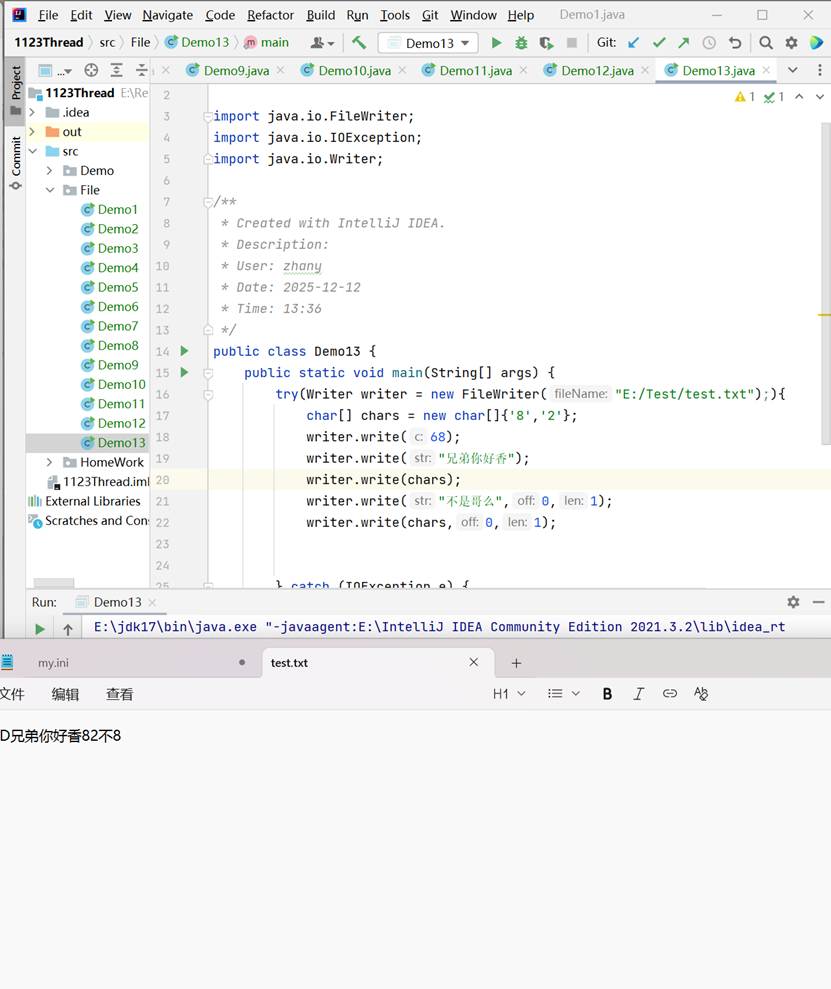This screenshot has height=989, width=831.
Task: Switch to Demo11.java tab
Action: point(475,71)
